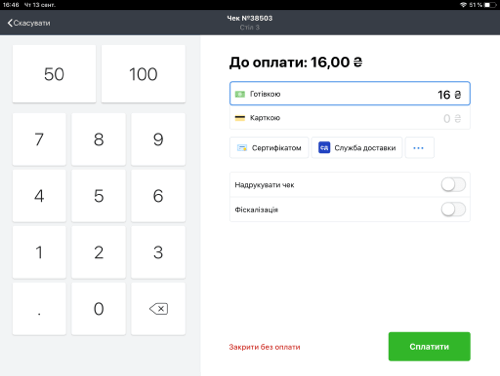Viewport: 500px width, 376px height.
Task: Tap keypad digit 3
Action: (x=158, y=252)
